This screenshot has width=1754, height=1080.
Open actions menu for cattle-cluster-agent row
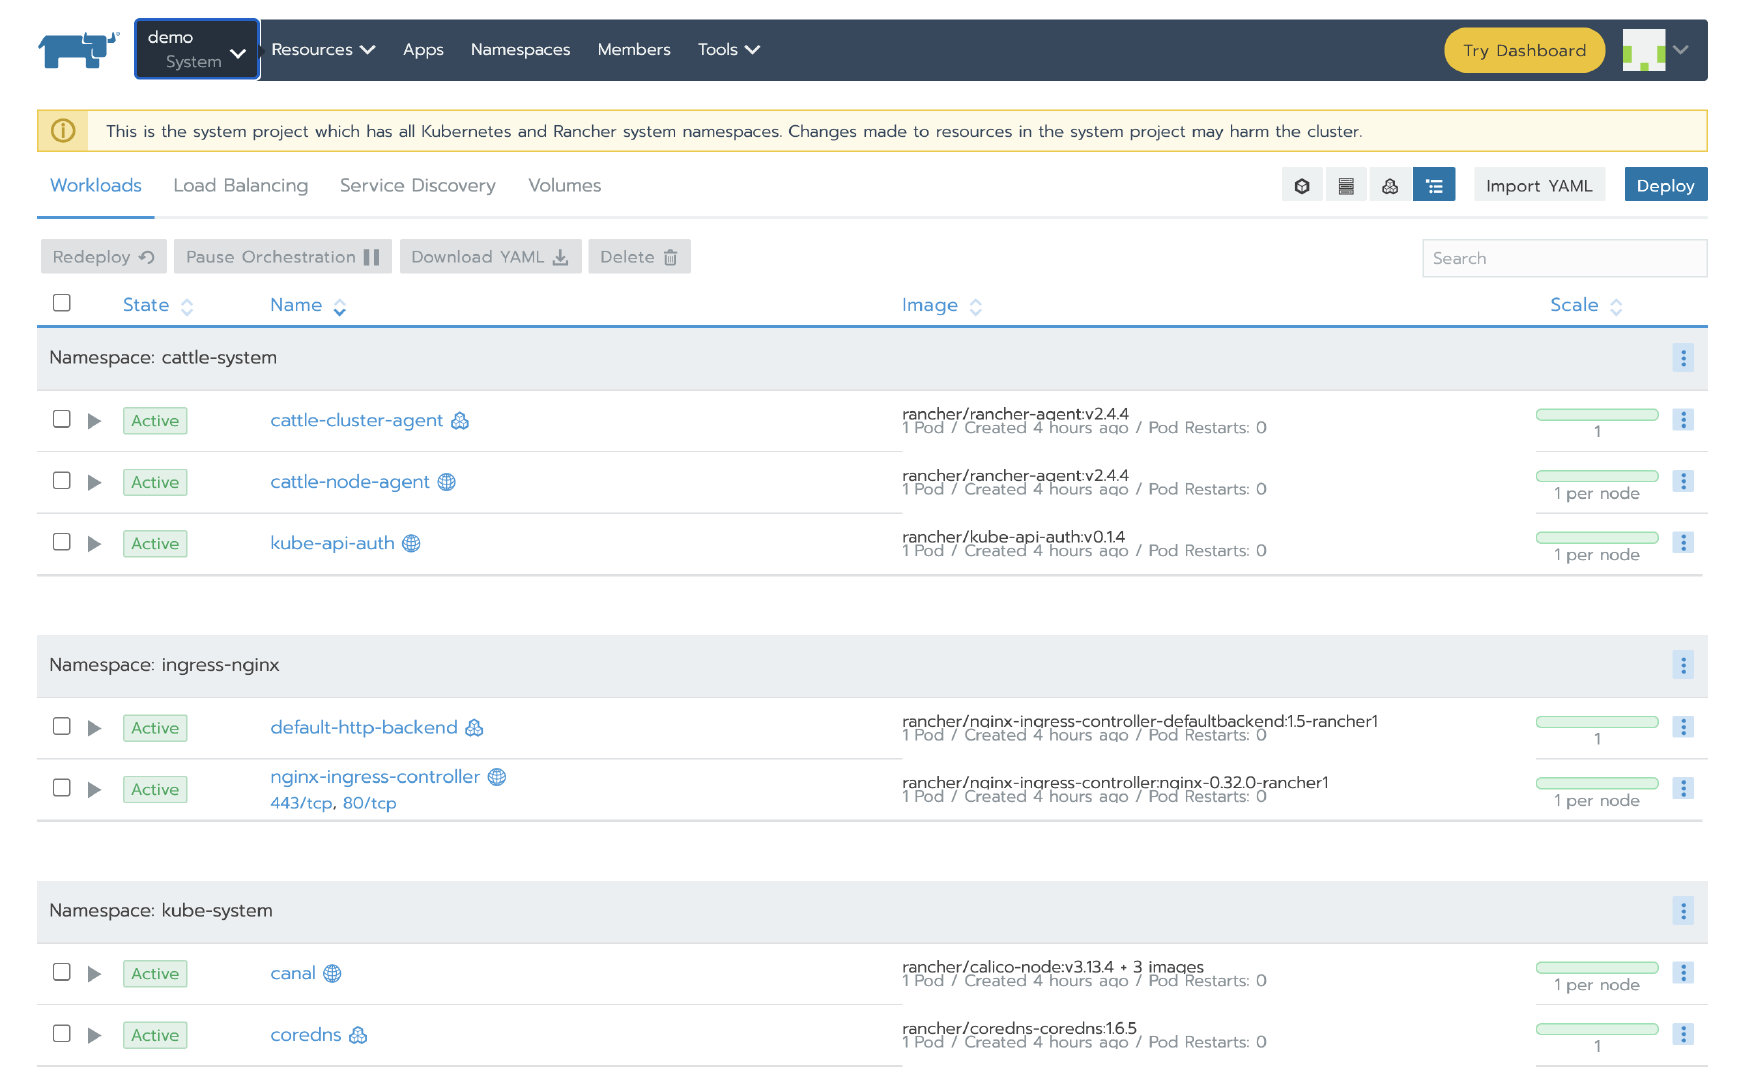pos(1683,420)
